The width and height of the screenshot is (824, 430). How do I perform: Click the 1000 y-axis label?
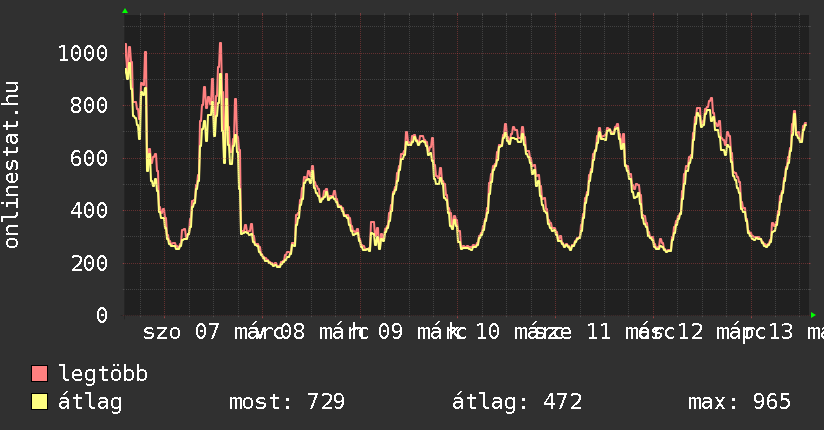coord(82,53)
